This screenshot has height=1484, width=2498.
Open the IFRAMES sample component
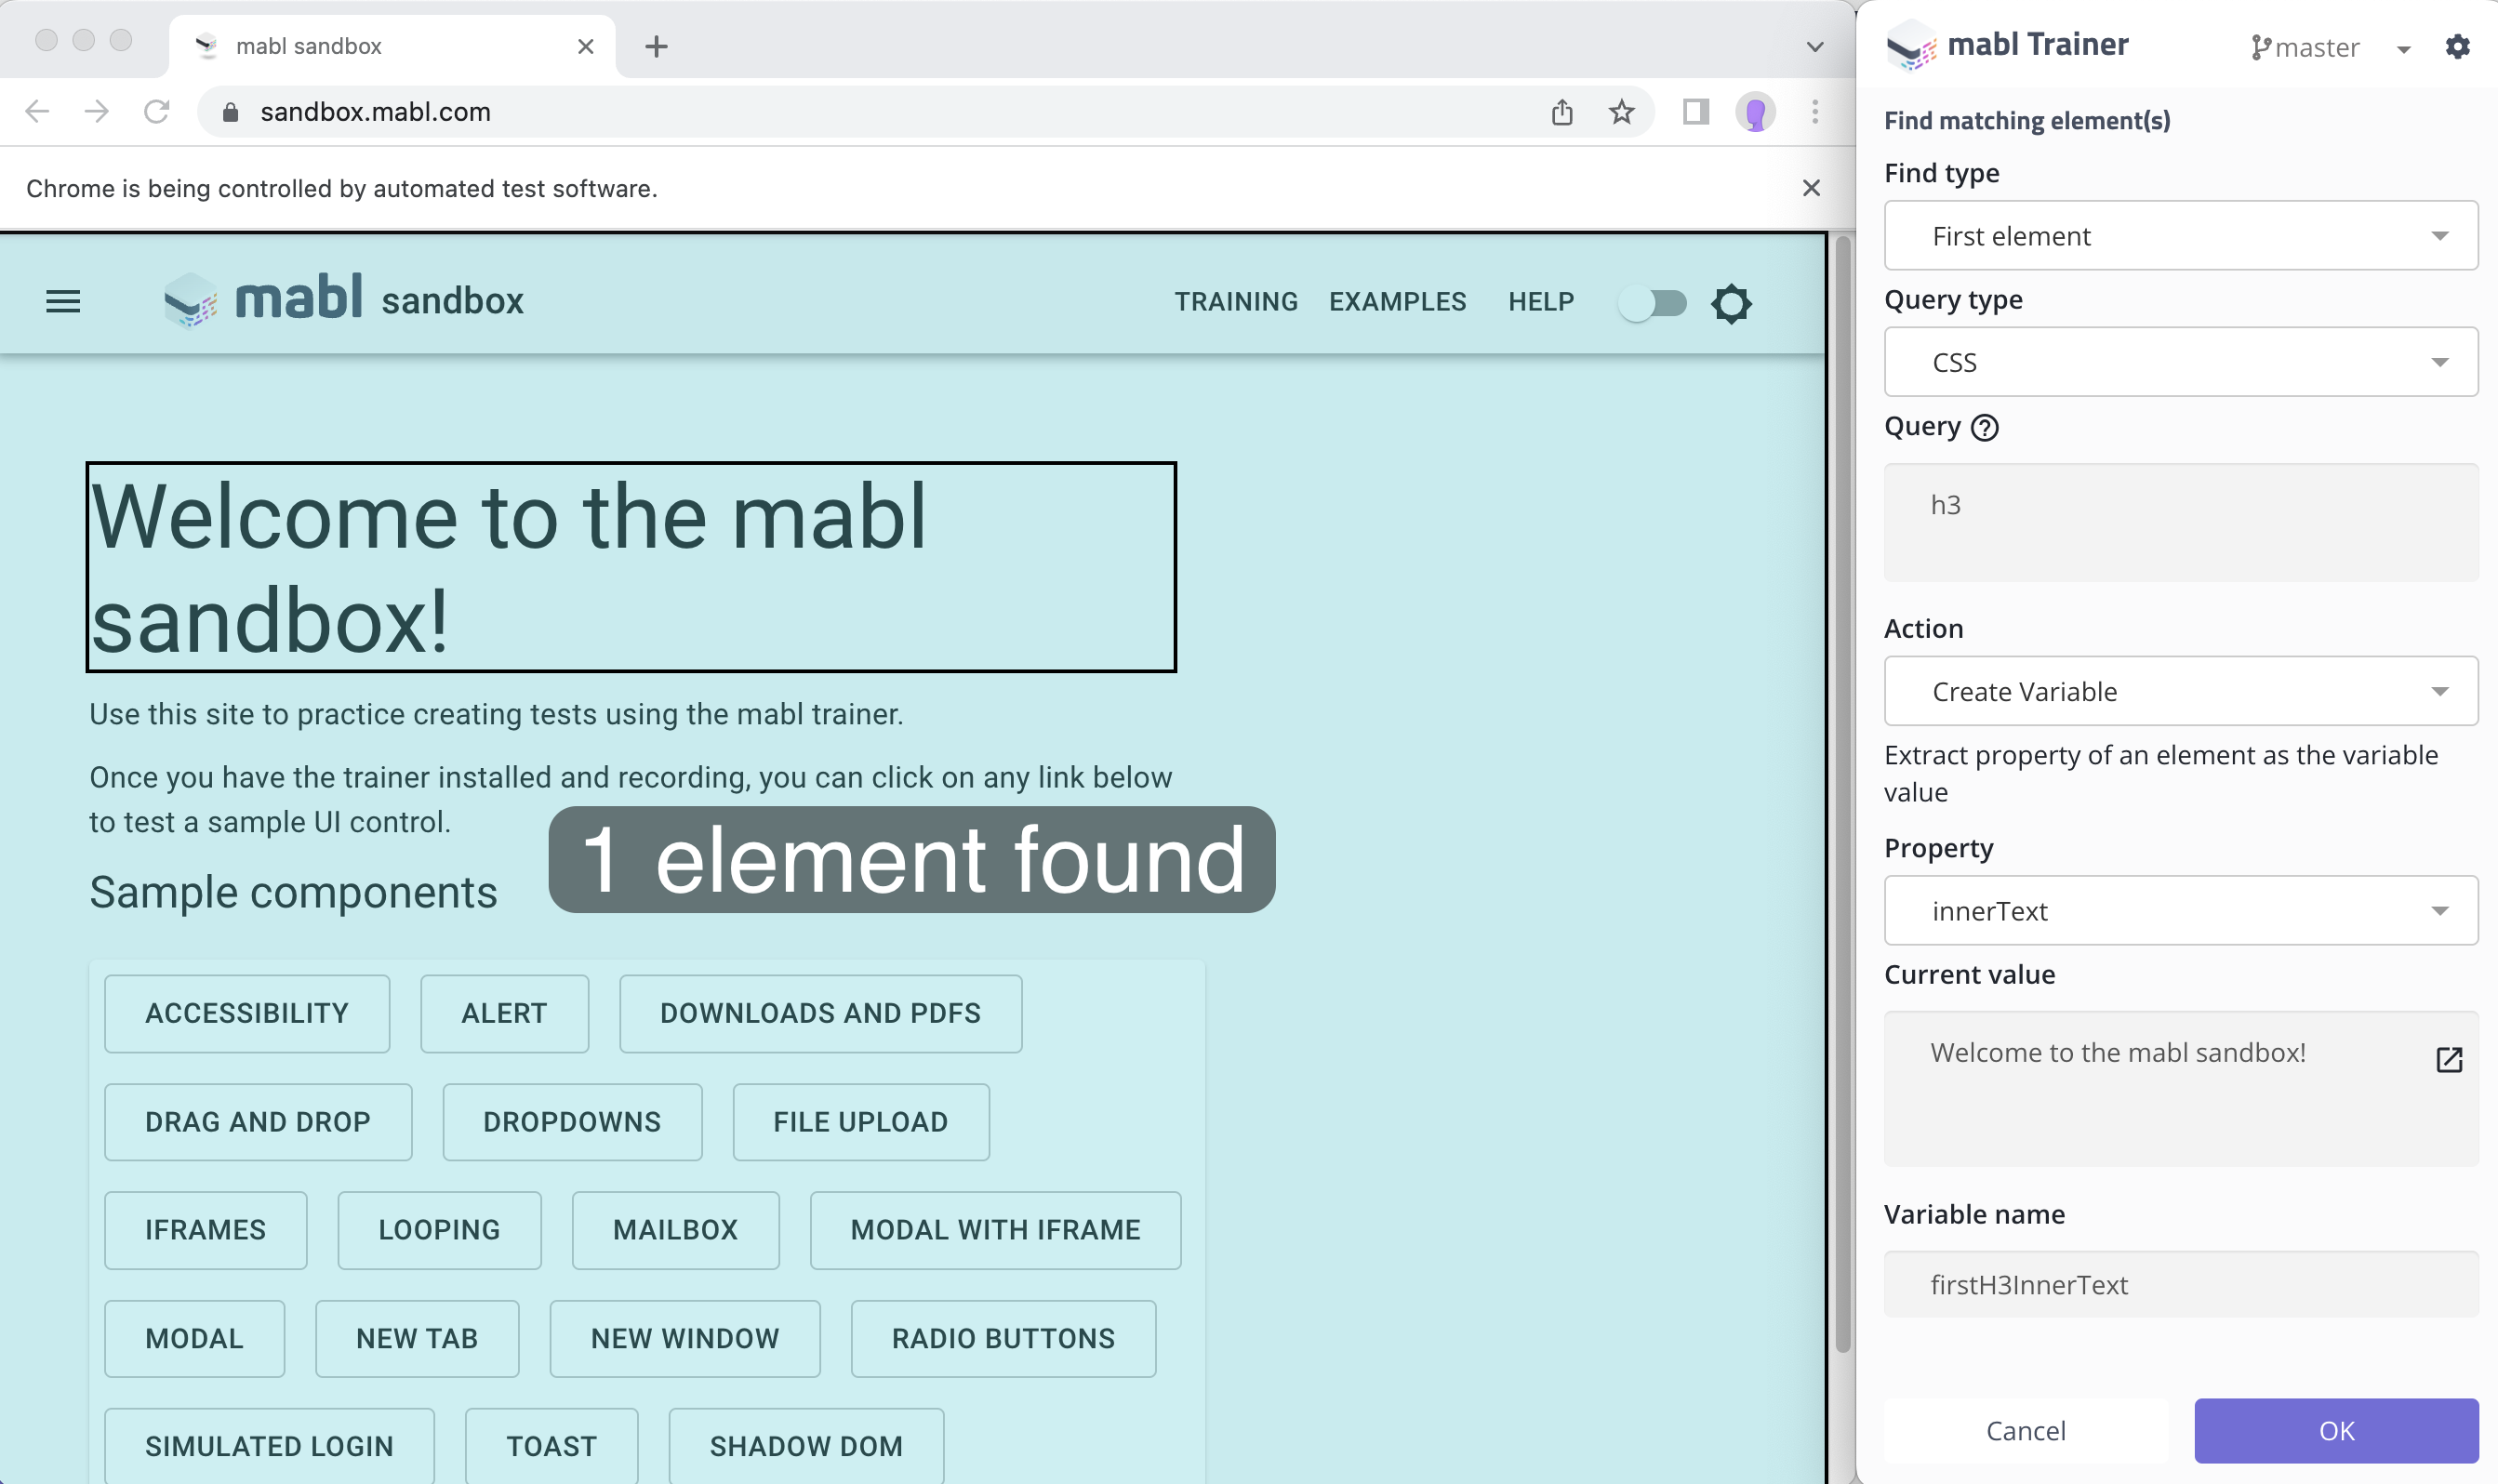[x=205, y=1230]
